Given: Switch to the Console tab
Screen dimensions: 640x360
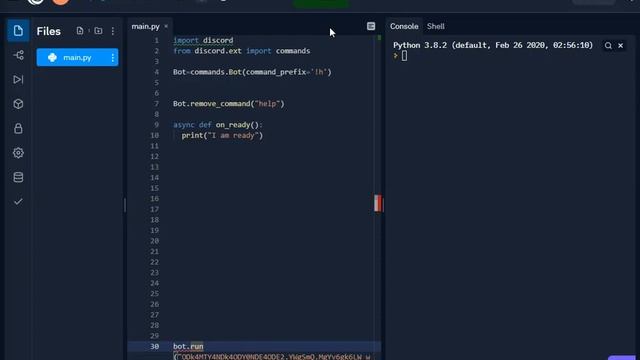Looking at the screenshot, I should click(404, 26).
